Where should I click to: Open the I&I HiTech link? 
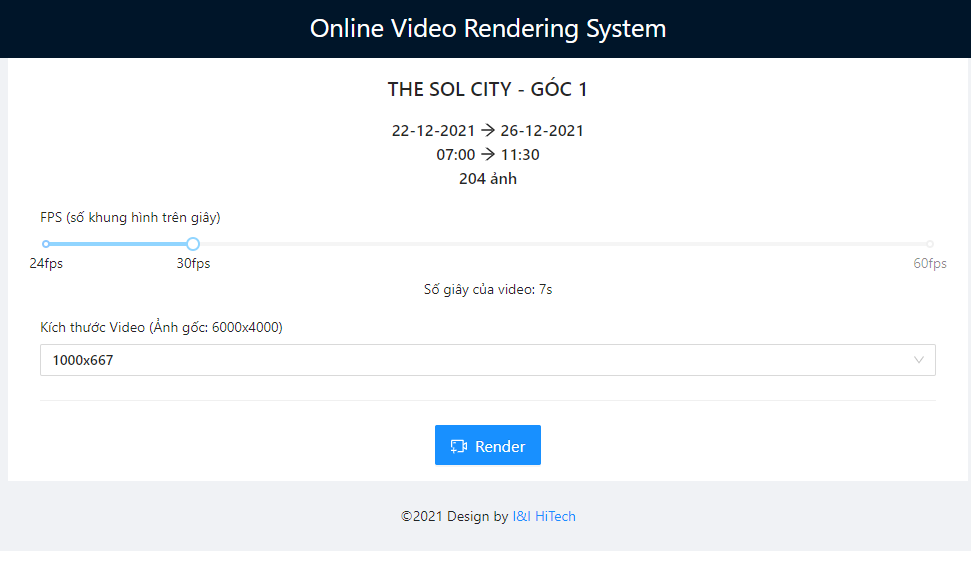tap(544, 516)
